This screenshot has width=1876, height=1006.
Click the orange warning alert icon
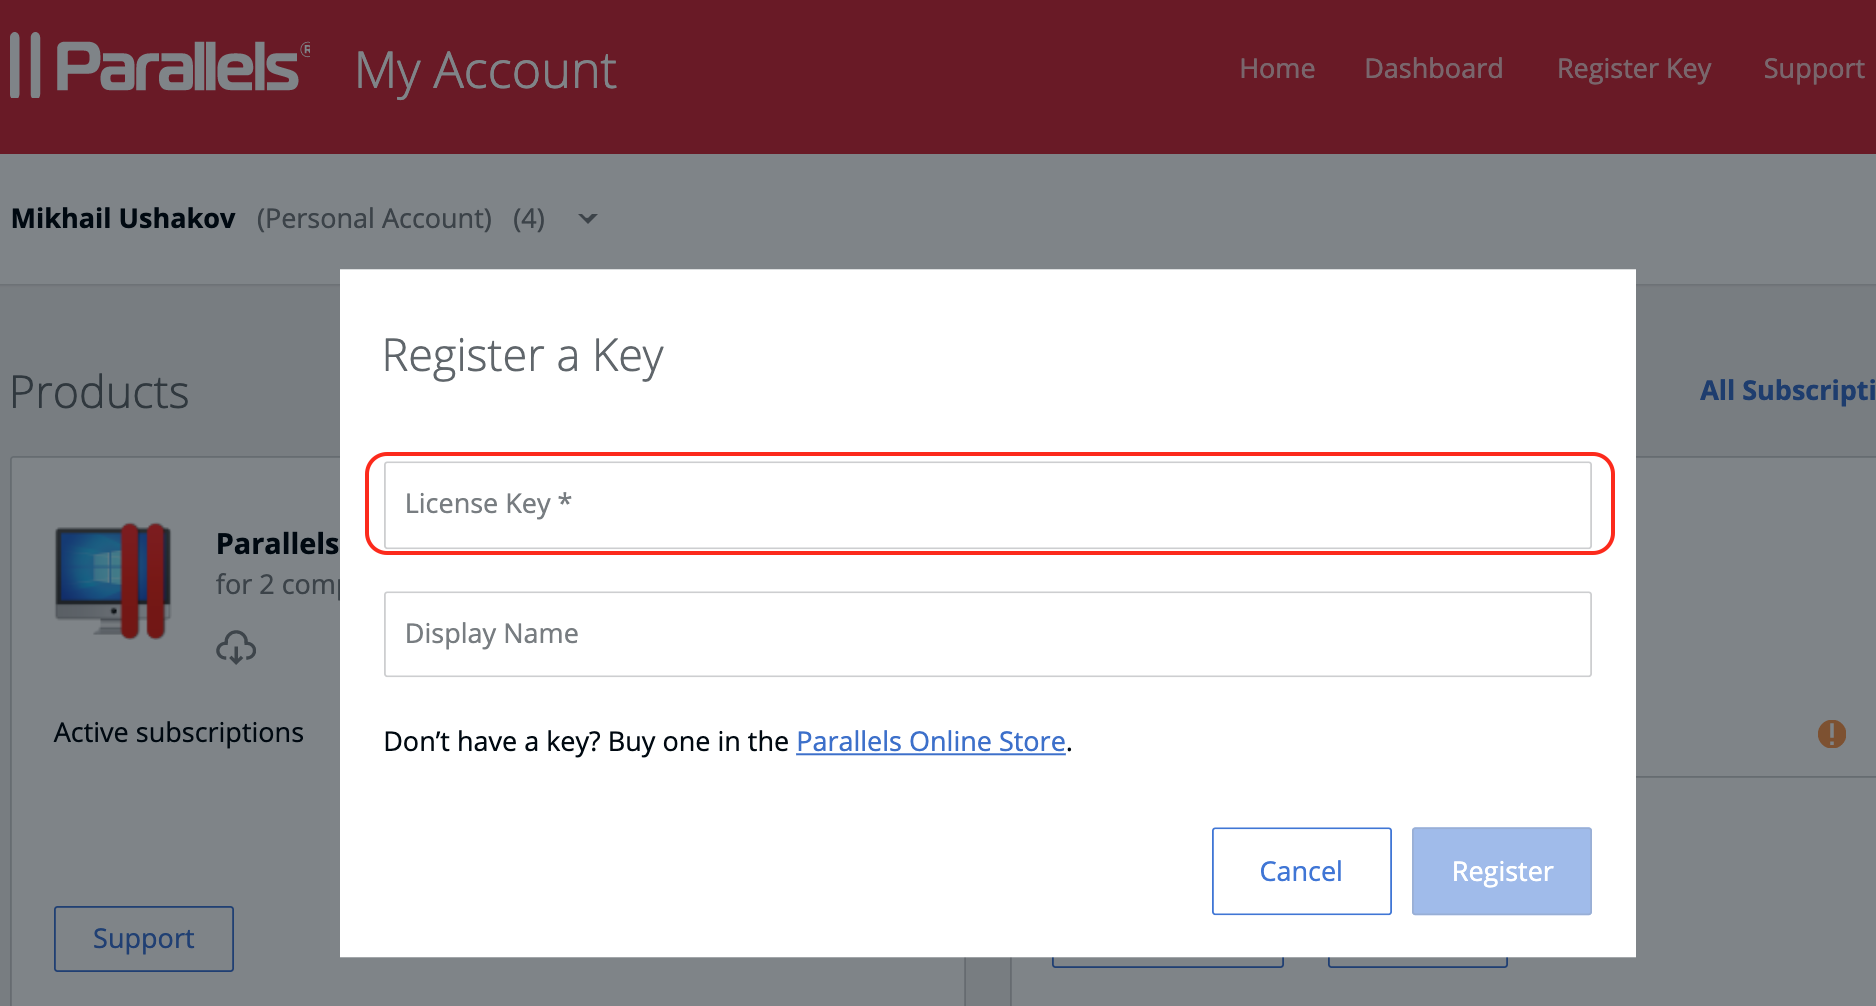[x=1831, y=734]
